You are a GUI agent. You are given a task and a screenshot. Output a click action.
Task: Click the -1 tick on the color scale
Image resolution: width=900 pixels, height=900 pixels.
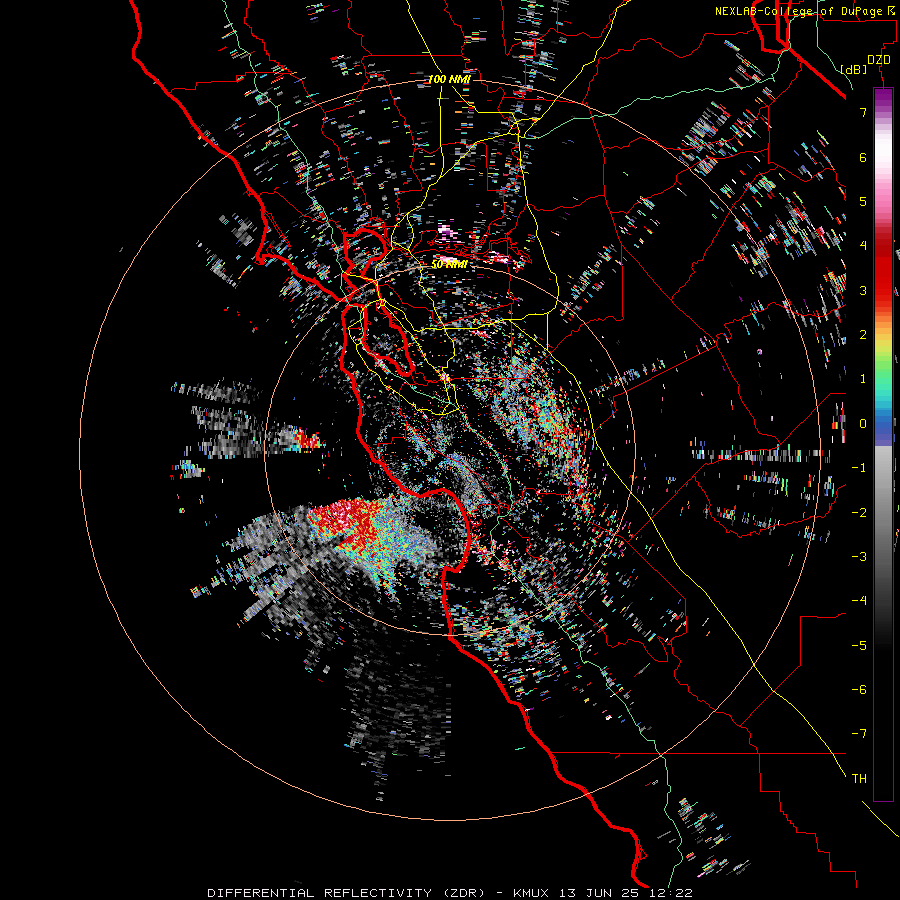tap(859, 468)
